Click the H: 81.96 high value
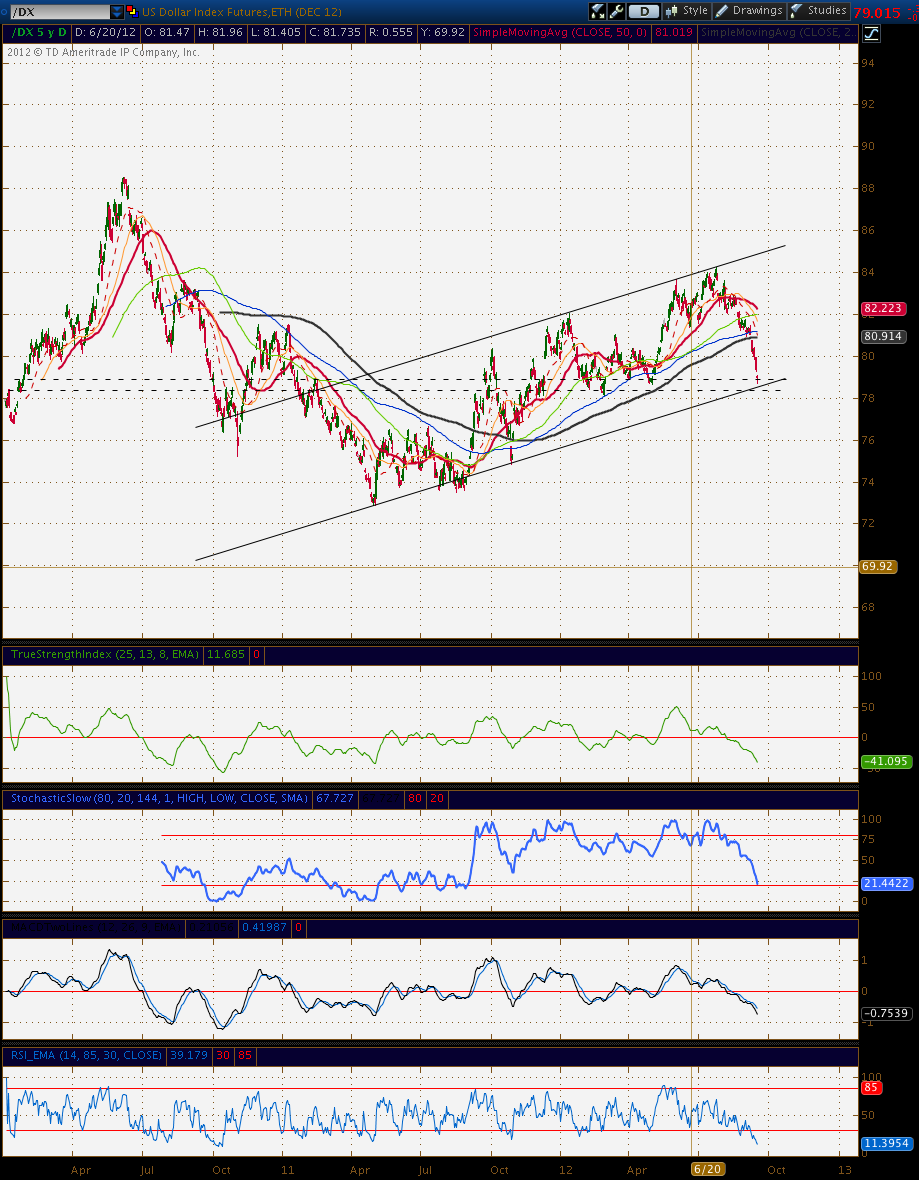 (219, 32)
